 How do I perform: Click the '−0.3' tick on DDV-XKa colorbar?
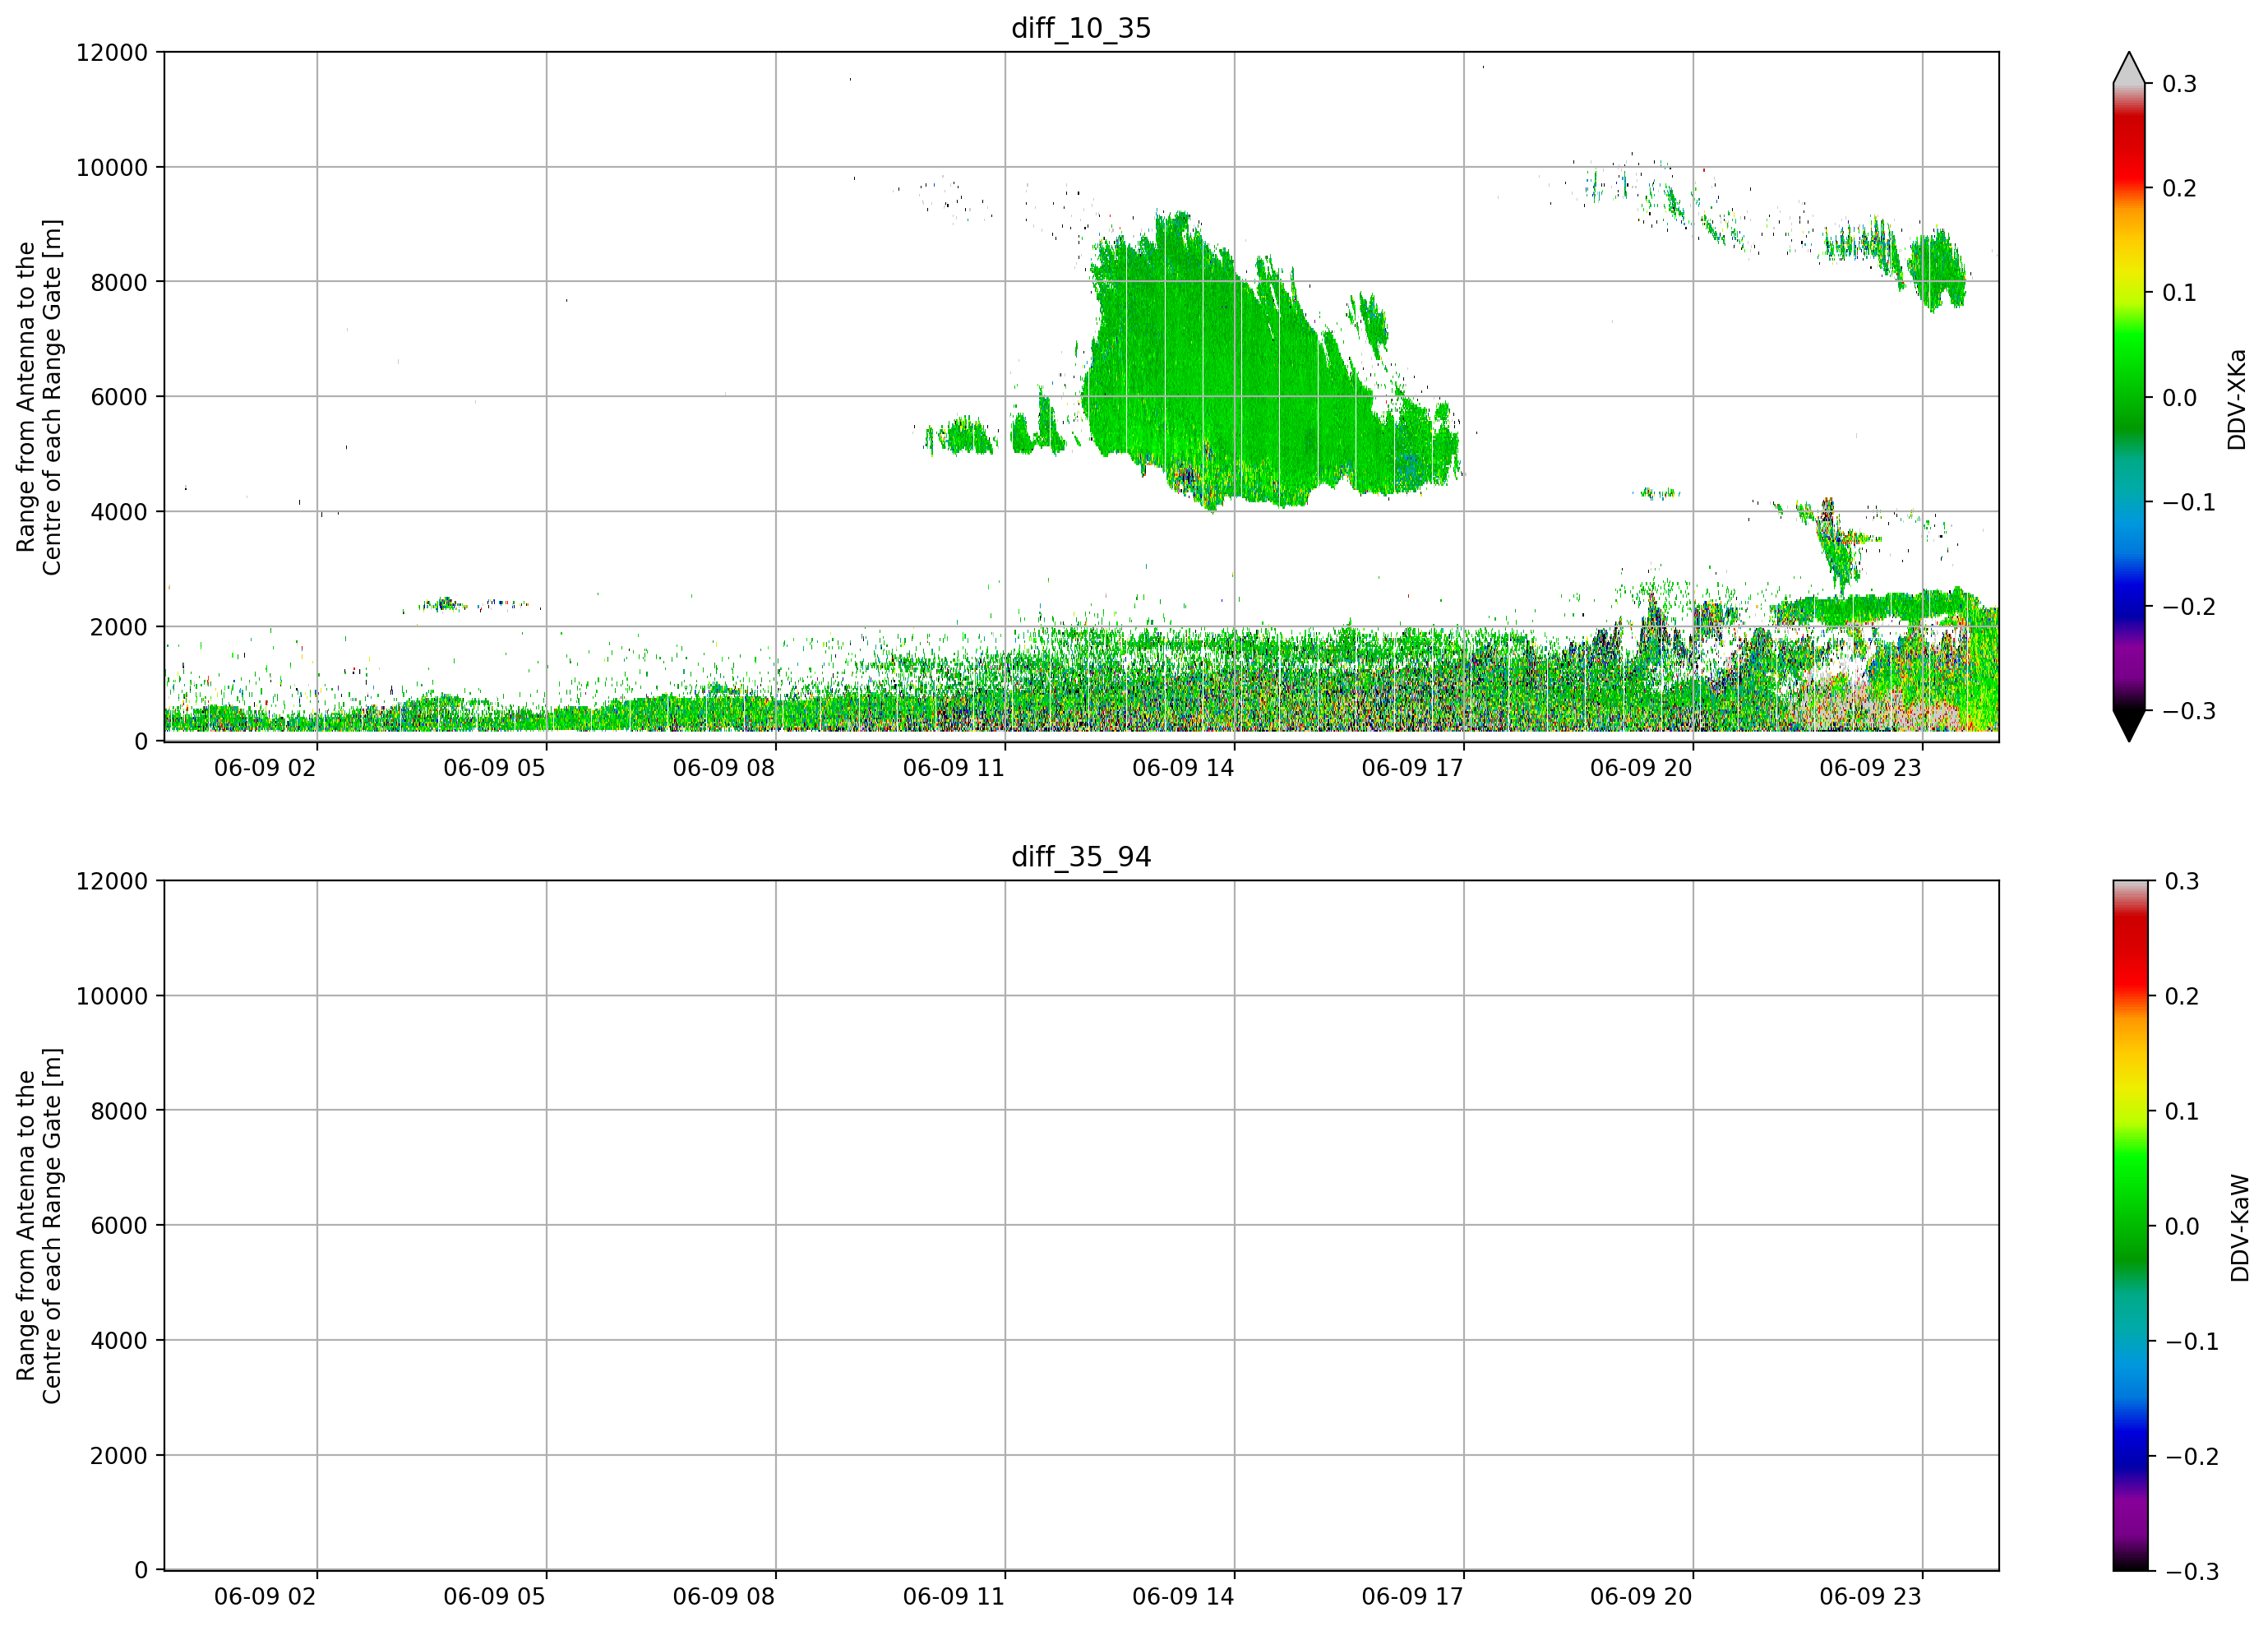(x=2189, y=711)
